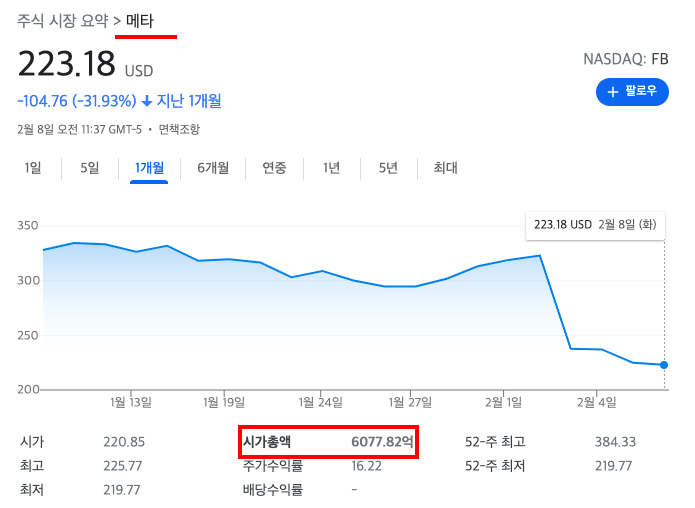Click the 52-주 최저 219.77 value

(x=613, y=466)
